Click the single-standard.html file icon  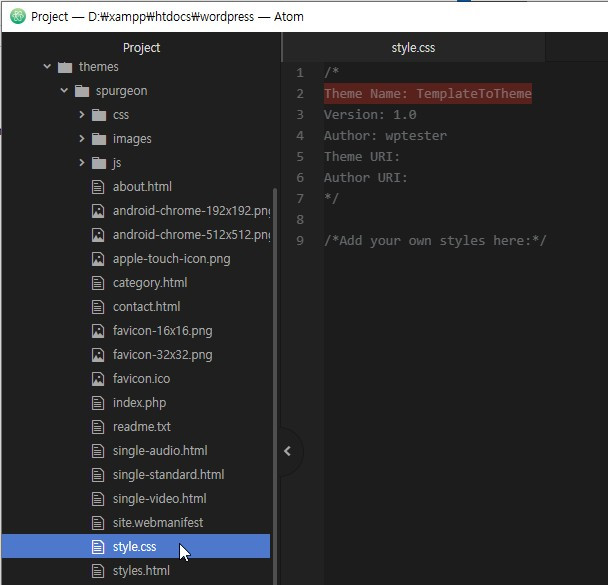[98, 475]
